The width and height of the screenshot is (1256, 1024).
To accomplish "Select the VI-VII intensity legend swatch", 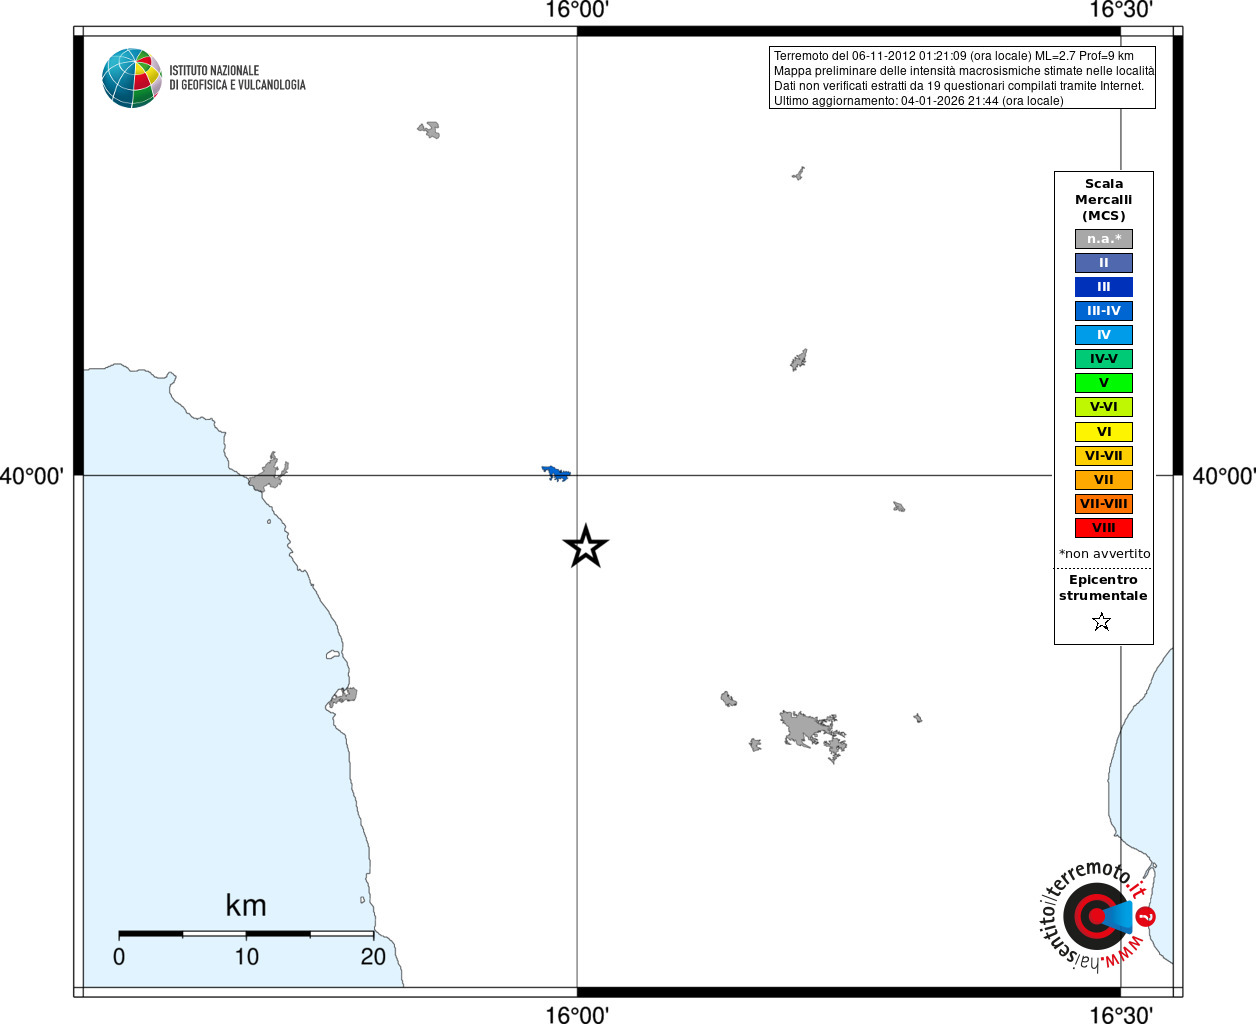I will coord(1104,456).
